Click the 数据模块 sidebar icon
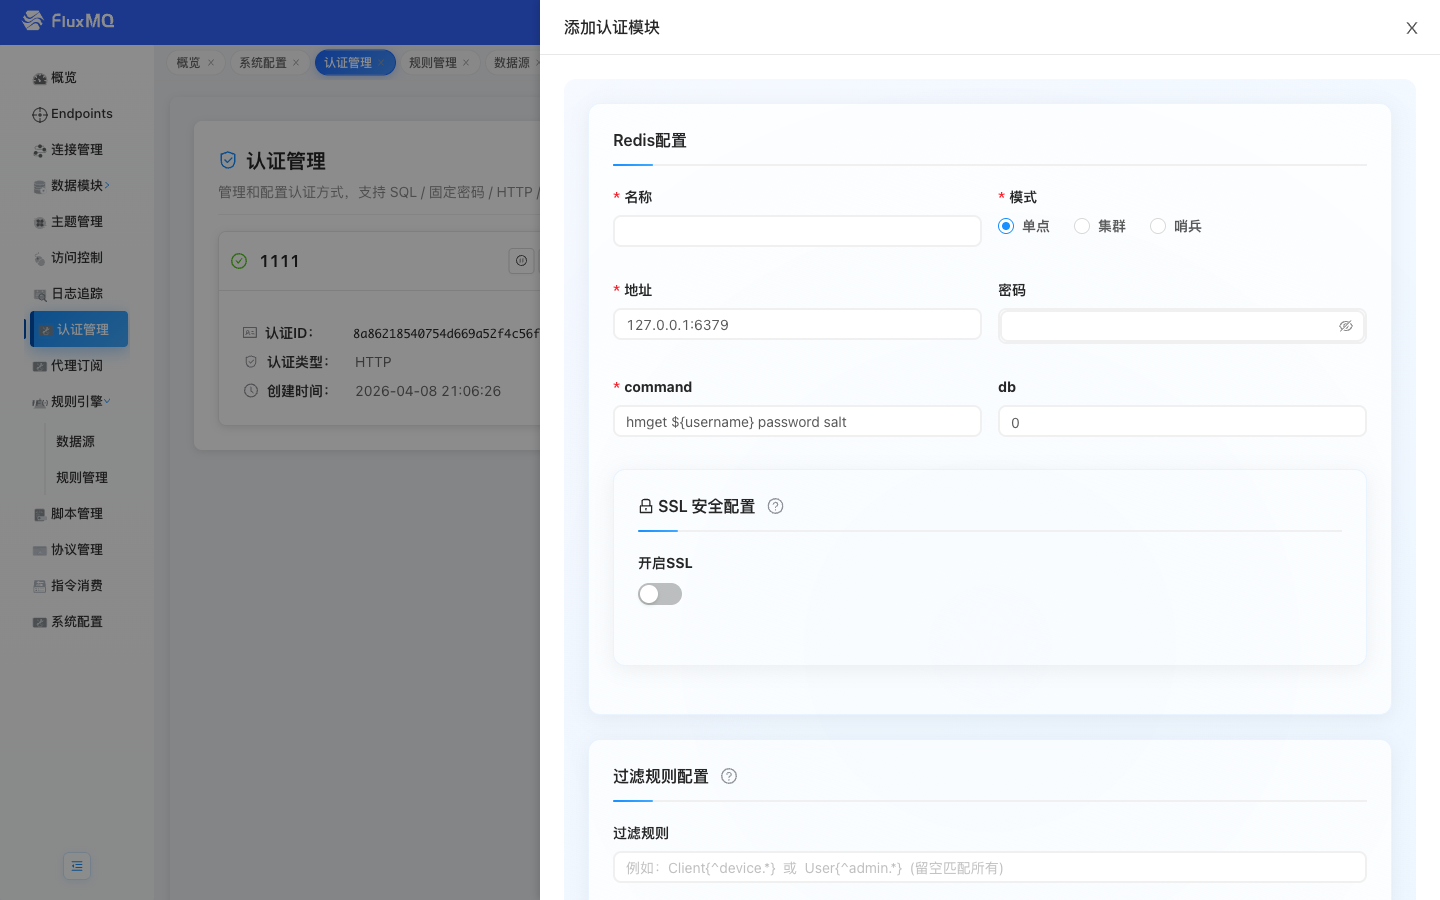 click(40, 186)
